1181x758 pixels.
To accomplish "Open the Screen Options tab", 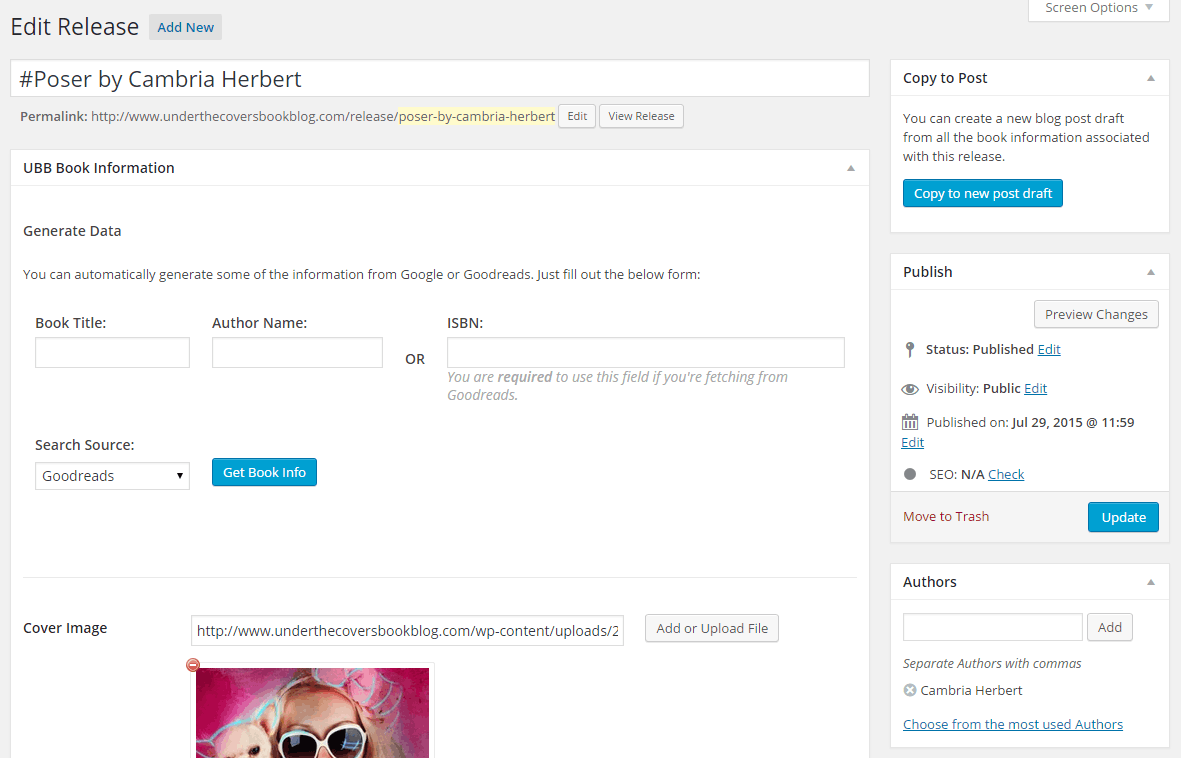I will click(x=1098, y=9).
